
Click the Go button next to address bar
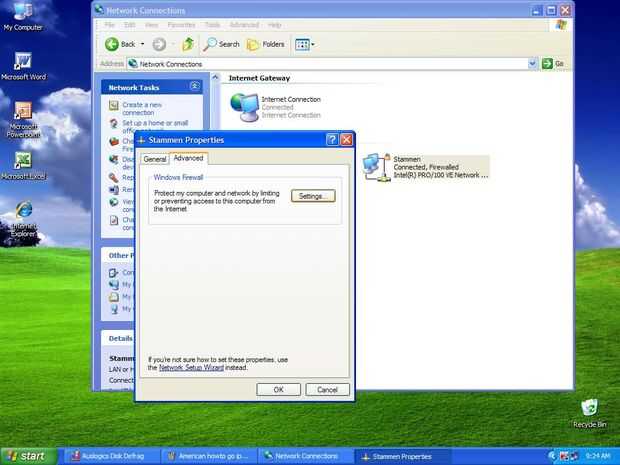tap(553, 63)
